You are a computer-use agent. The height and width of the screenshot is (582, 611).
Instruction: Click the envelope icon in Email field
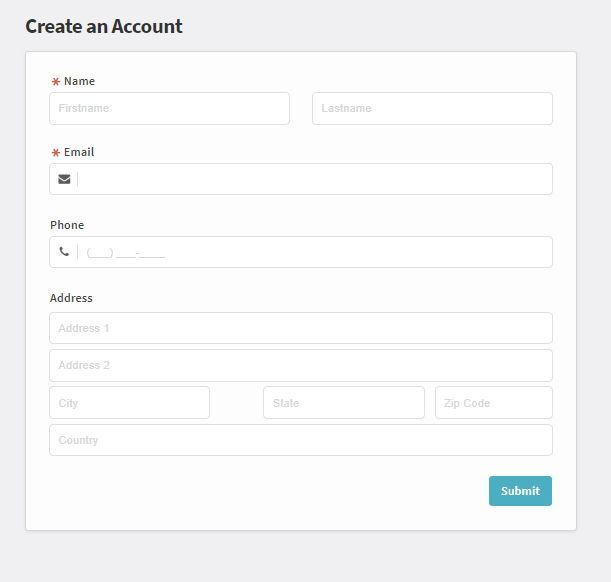click(x=64, y=179)
